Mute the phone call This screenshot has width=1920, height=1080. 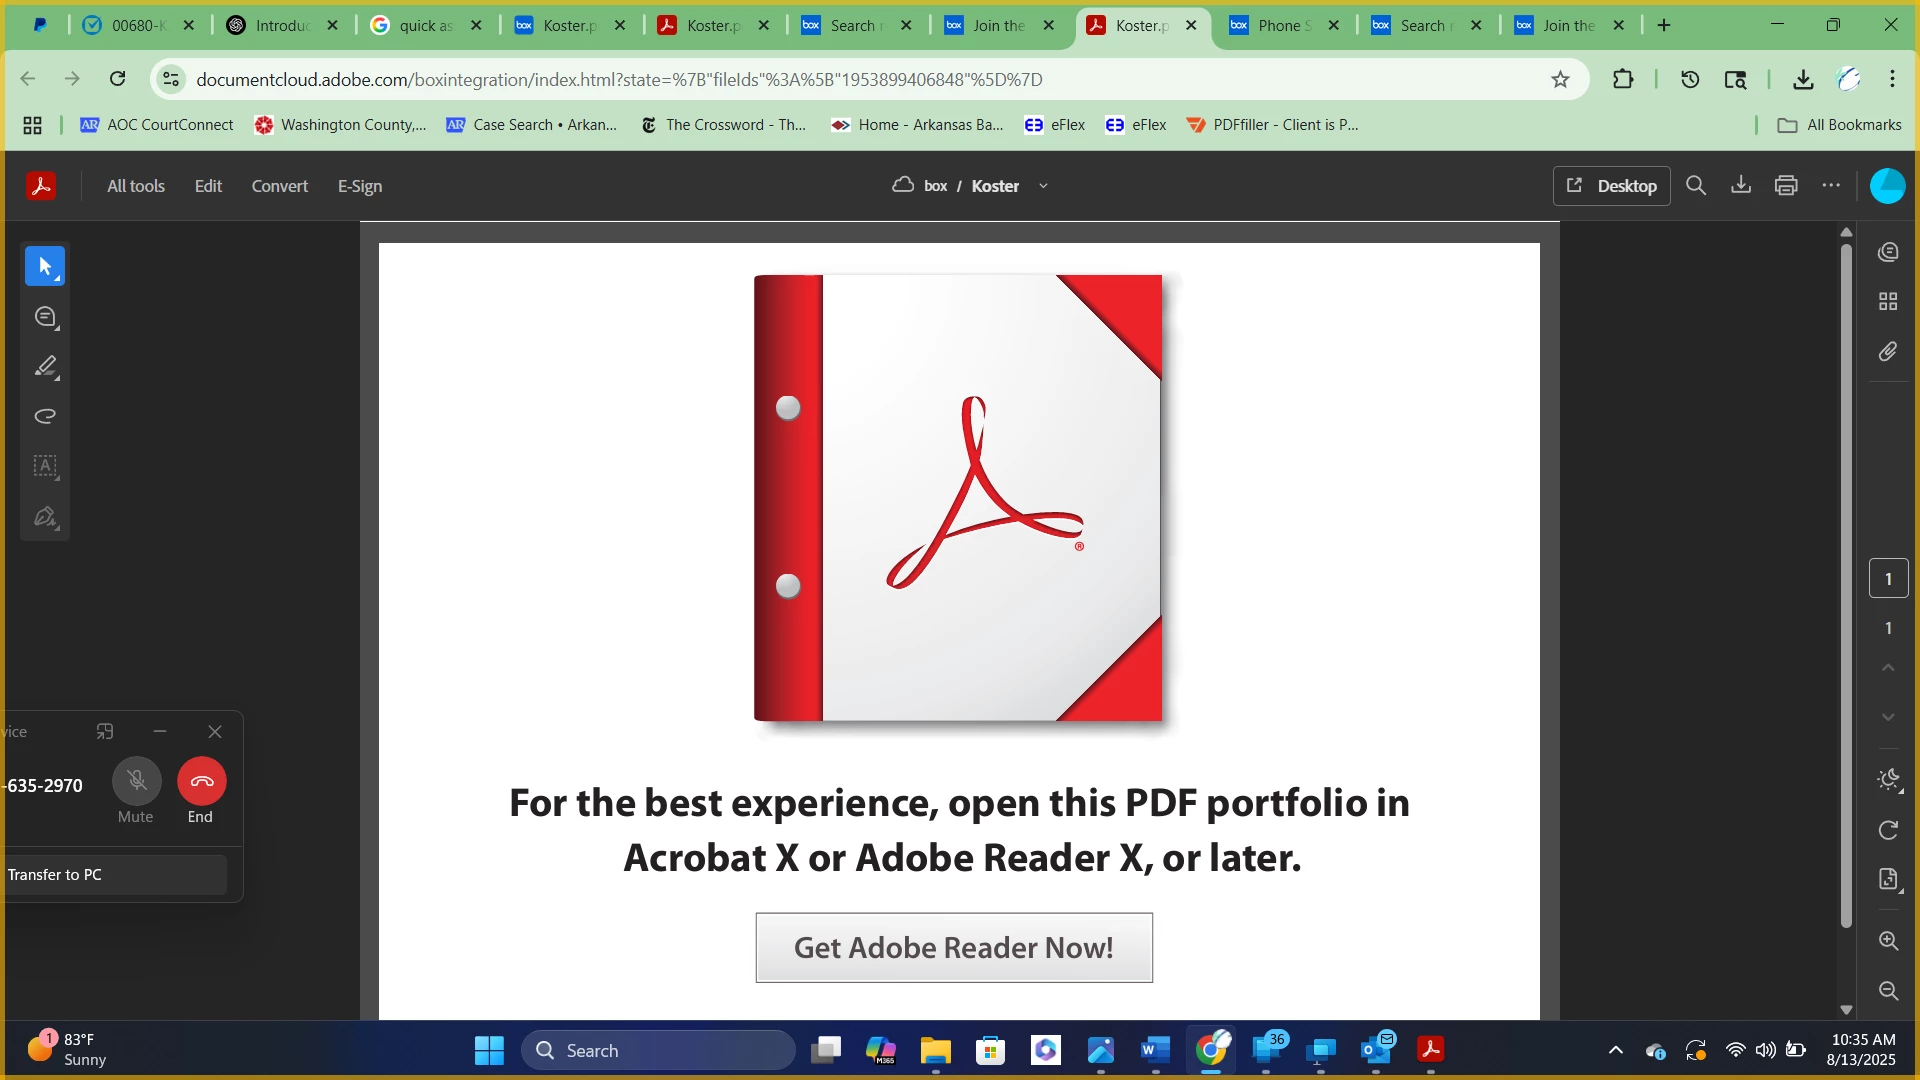[137, 781]
